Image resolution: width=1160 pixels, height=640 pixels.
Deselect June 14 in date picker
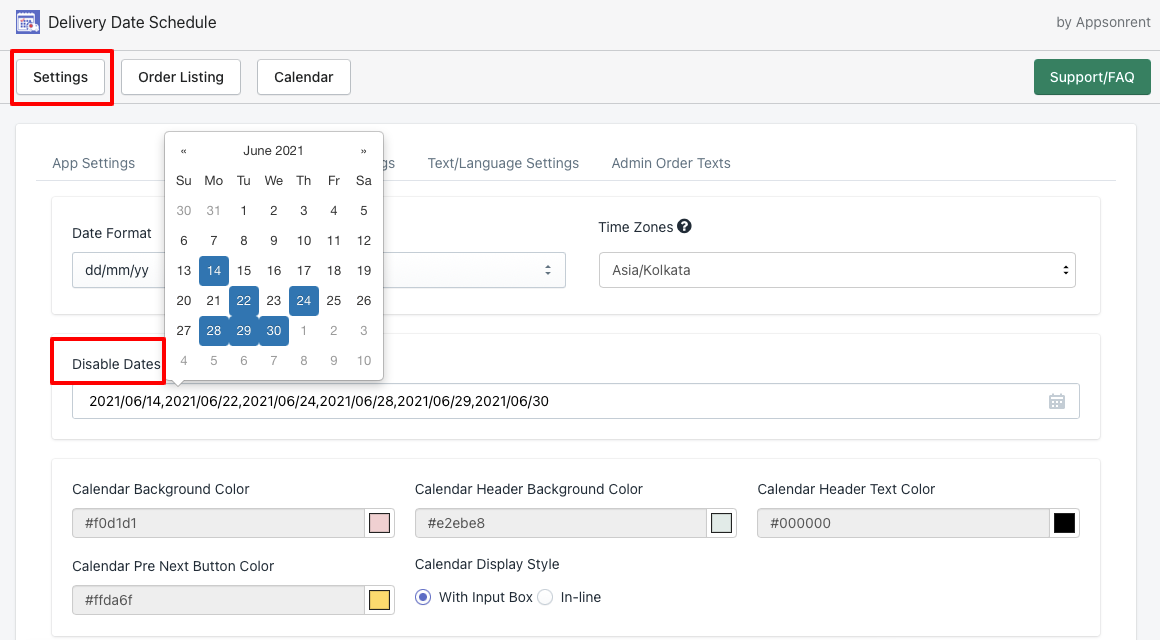tap(214, 271)
